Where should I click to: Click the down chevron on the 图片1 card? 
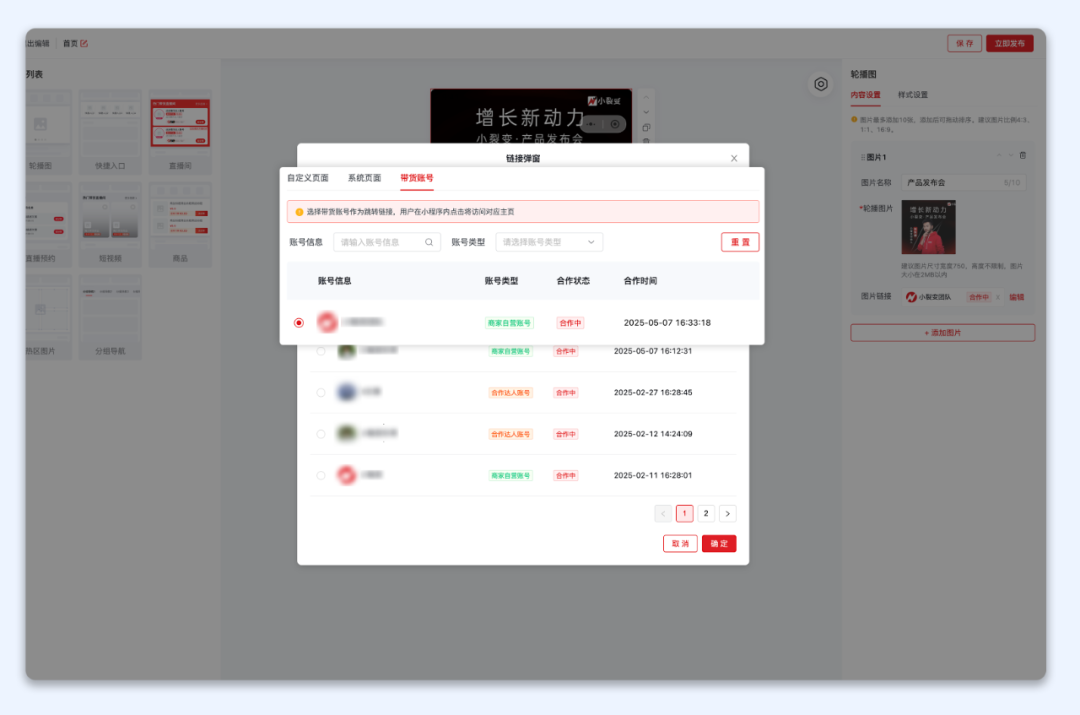[1009, 155]
